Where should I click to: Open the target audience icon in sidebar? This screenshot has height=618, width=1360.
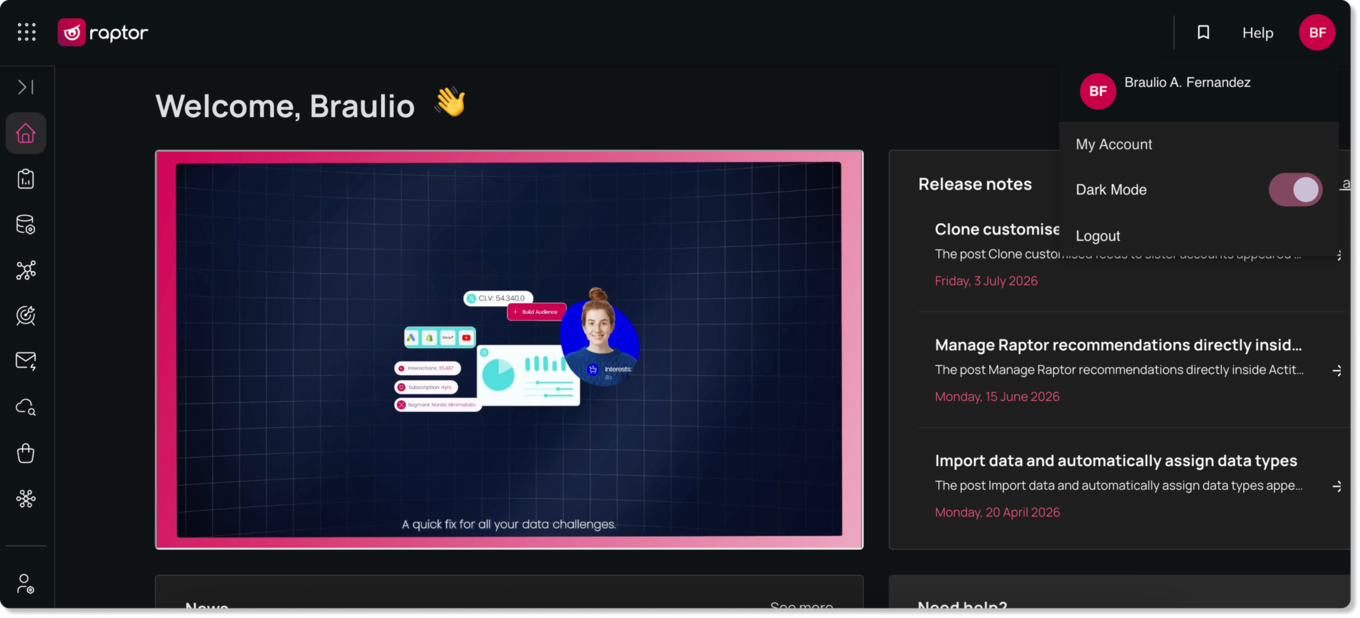(26, 316)
